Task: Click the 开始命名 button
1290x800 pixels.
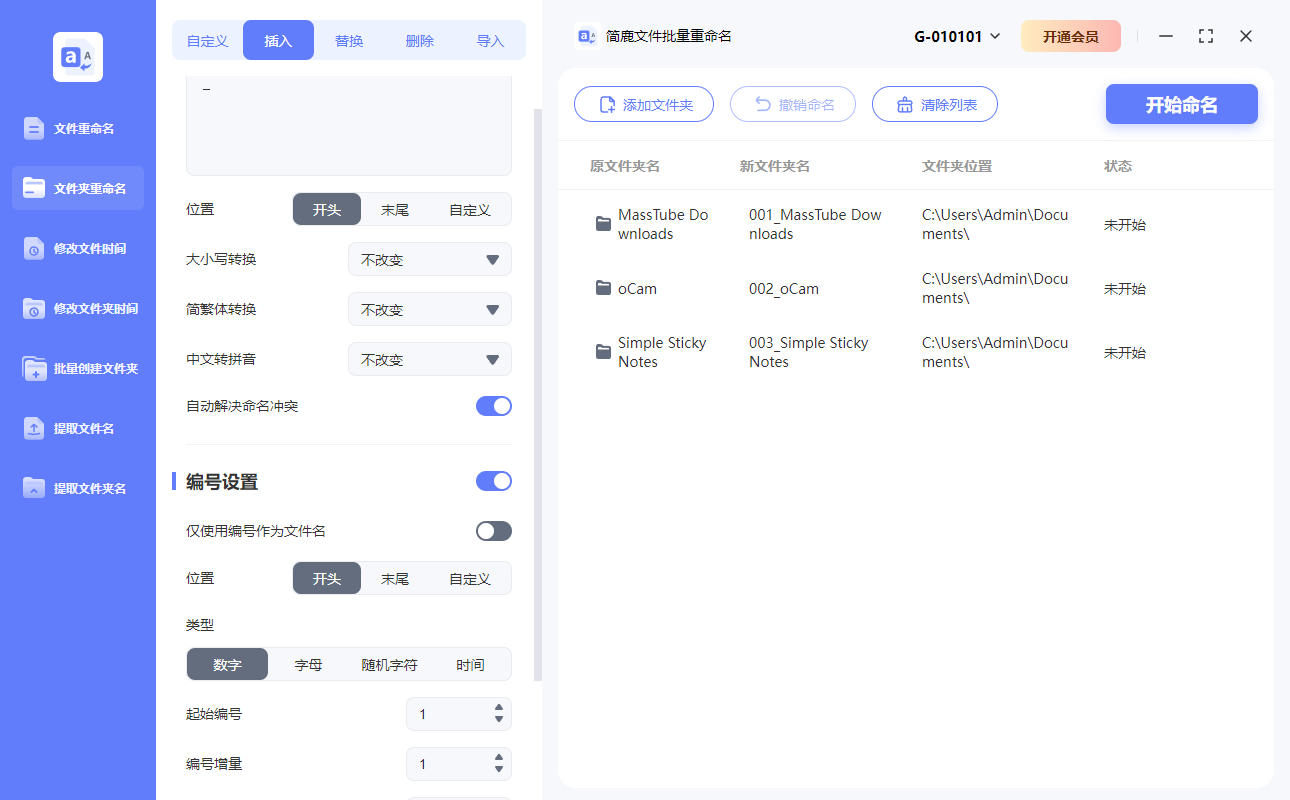Action: coord(1181,104)
